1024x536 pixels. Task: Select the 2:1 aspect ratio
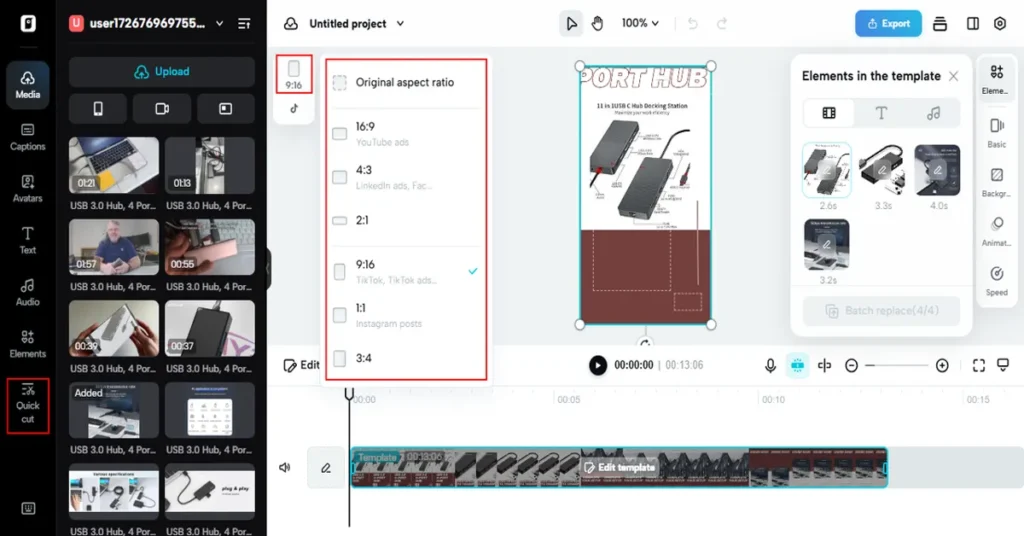[x=406, y=221]
